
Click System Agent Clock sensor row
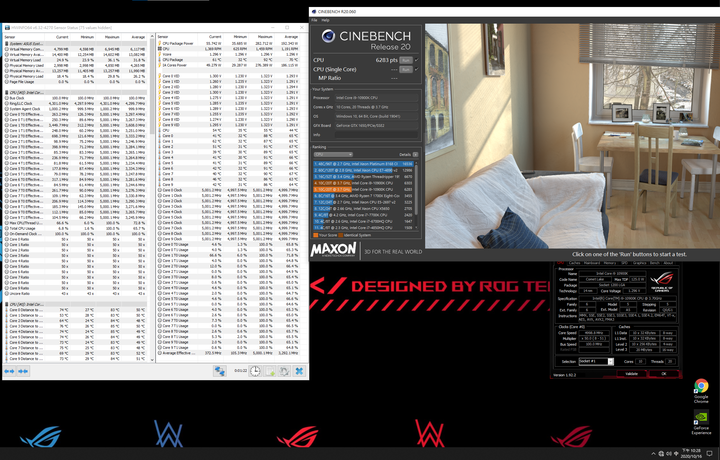(76, 109)
